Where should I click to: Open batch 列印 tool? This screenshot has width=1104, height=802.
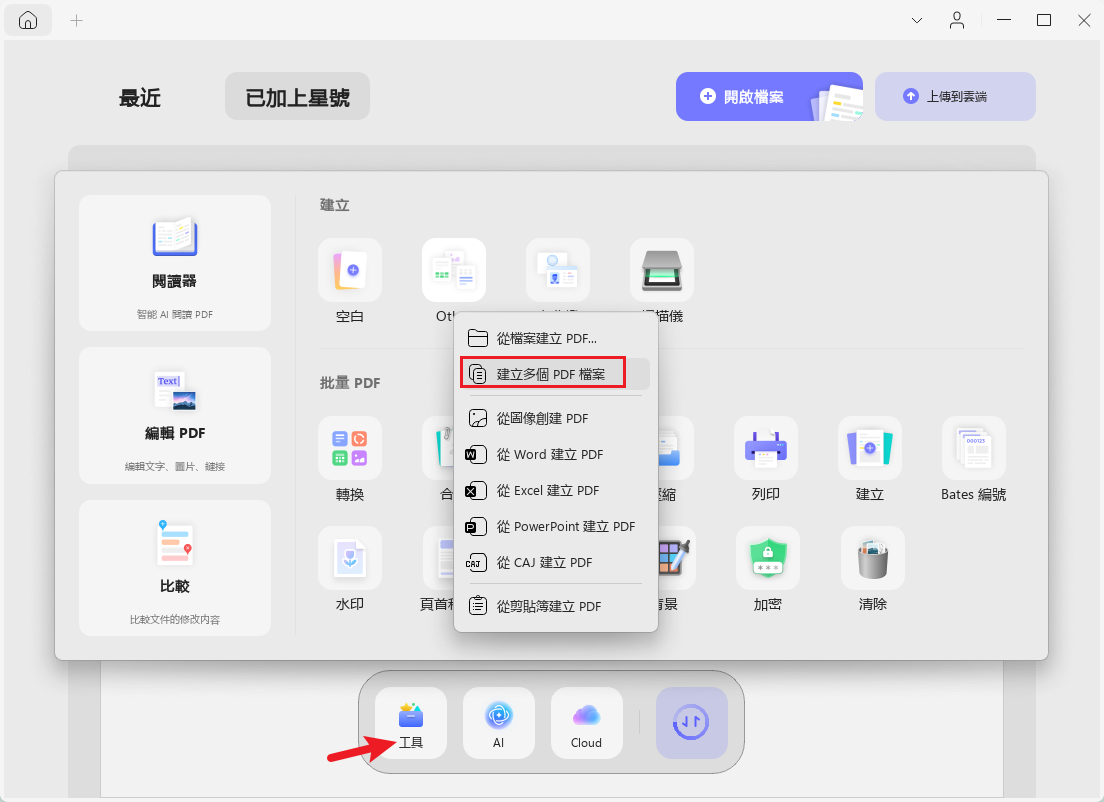(x=765, y=449)
